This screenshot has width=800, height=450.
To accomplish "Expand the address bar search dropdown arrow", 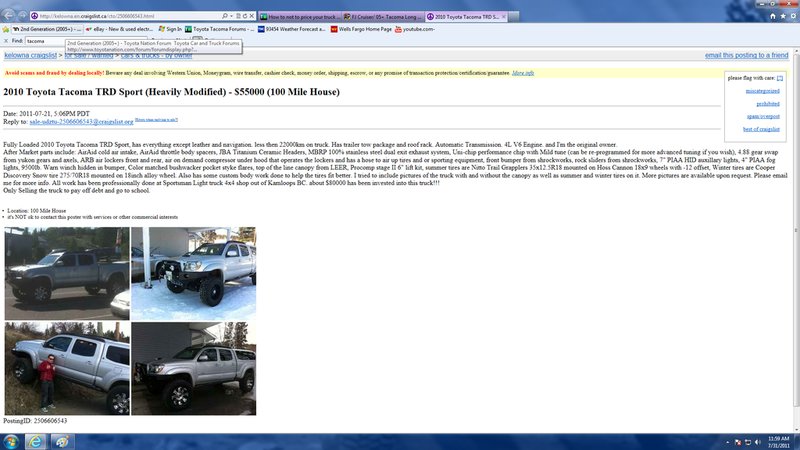I will pyautogui.click(x=231, y=16).
